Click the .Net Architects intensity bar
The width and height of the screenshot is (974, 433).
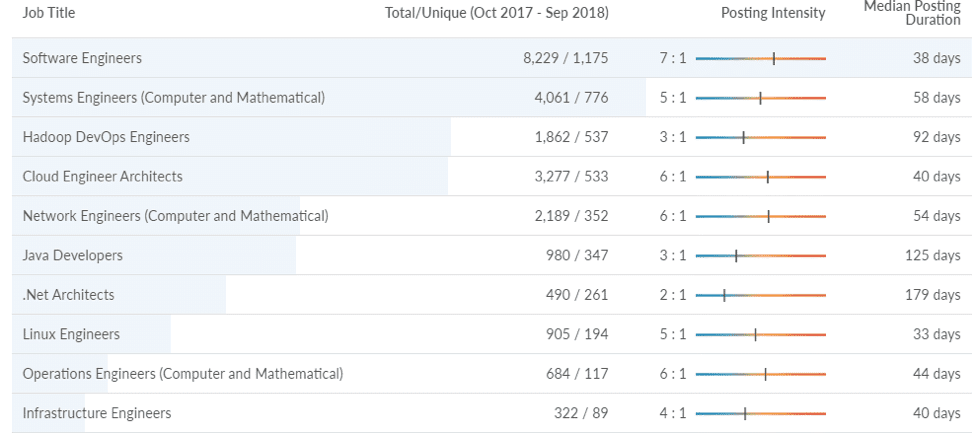coord(760,296)
